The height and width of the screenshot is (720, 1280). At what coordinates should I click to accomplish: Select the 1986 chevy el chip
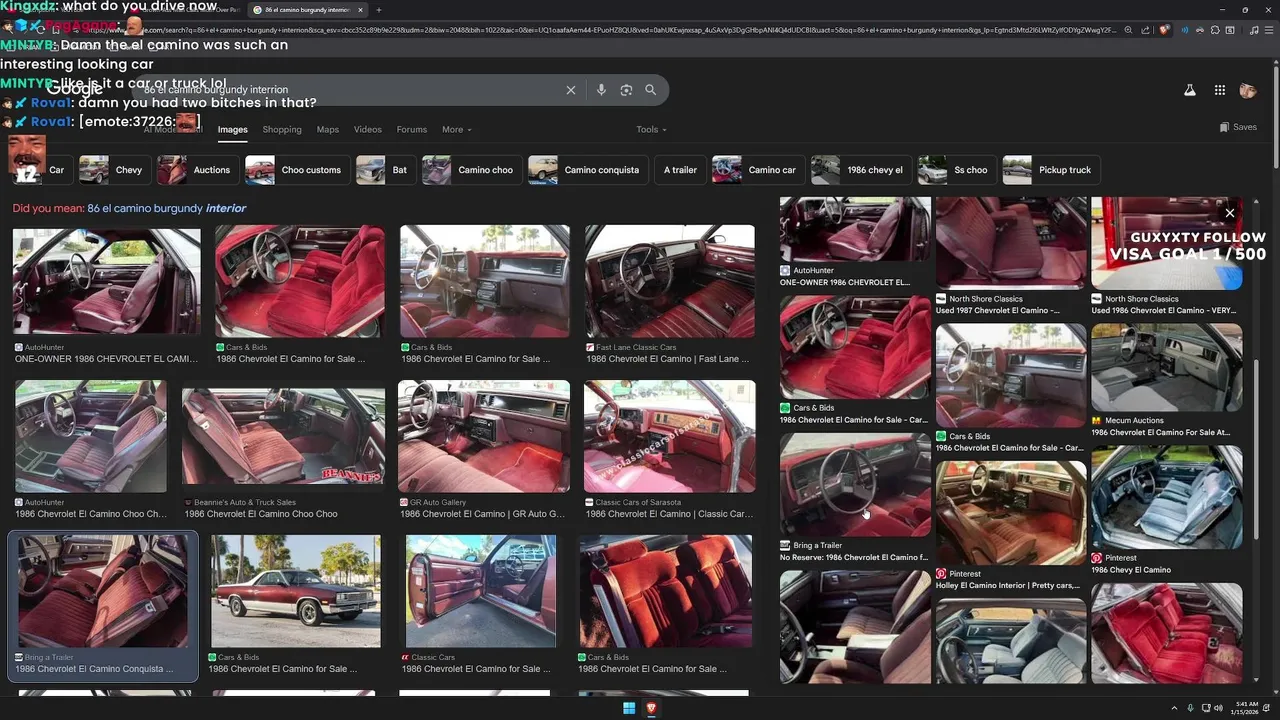[860, 170]
